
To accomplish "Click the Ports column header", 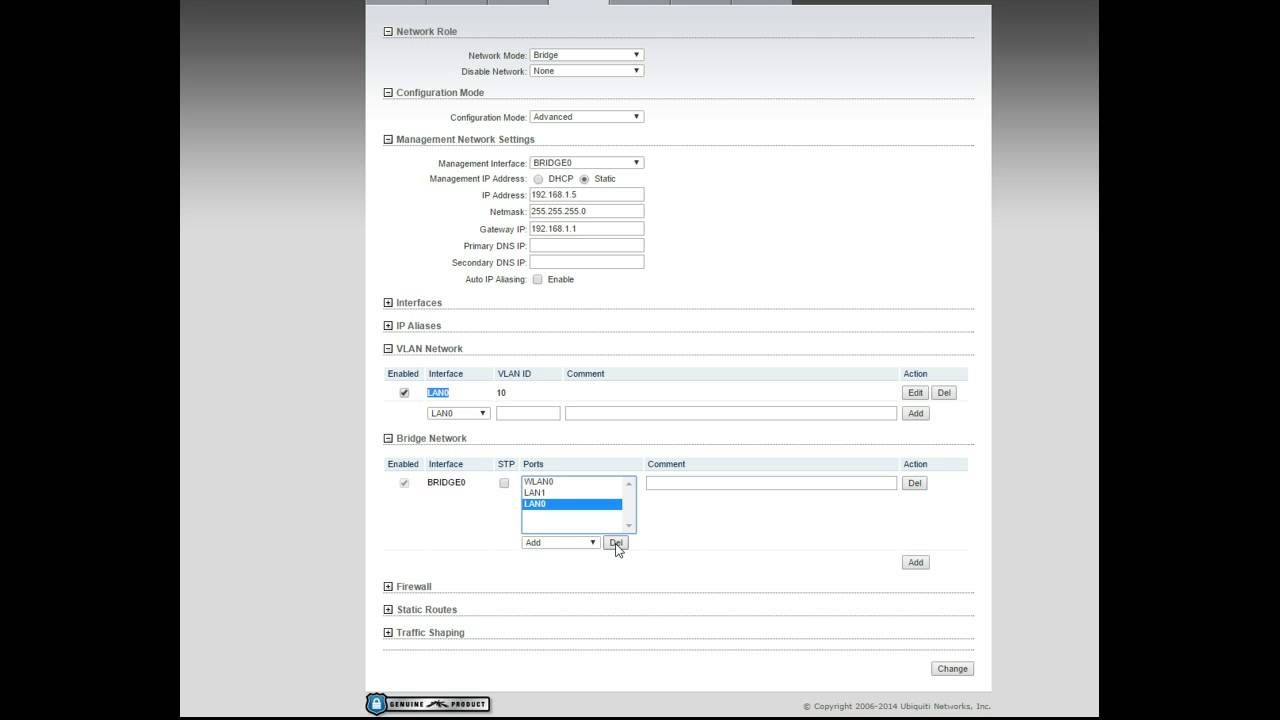I will (x=533, y=465).
